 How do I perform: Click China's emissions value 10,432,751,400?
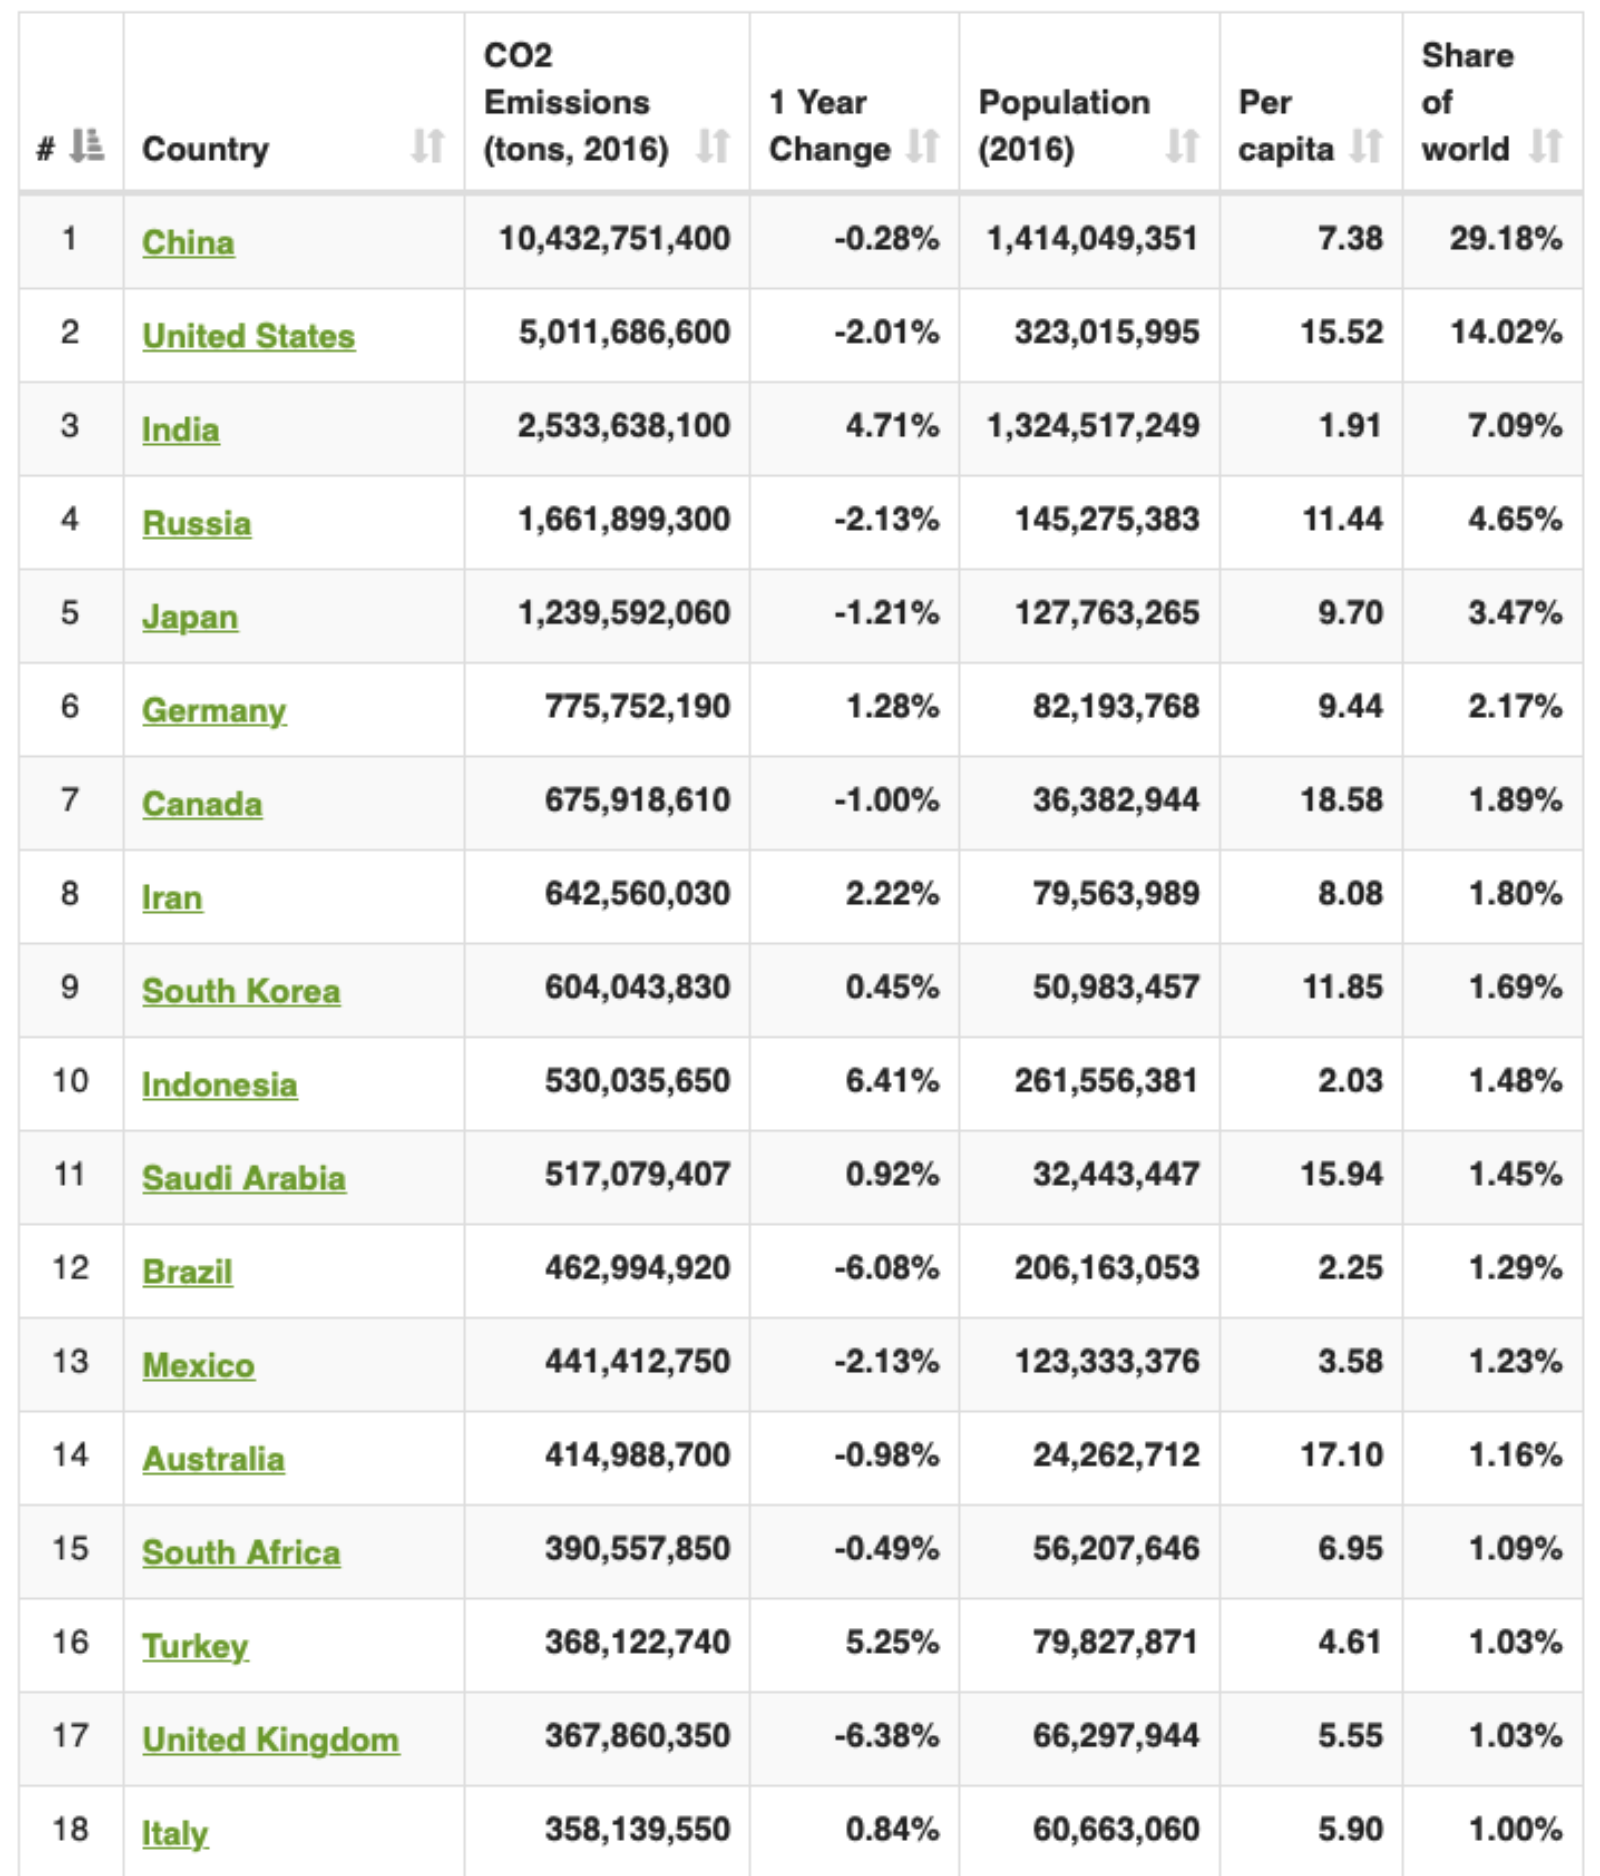click(614, 238)
